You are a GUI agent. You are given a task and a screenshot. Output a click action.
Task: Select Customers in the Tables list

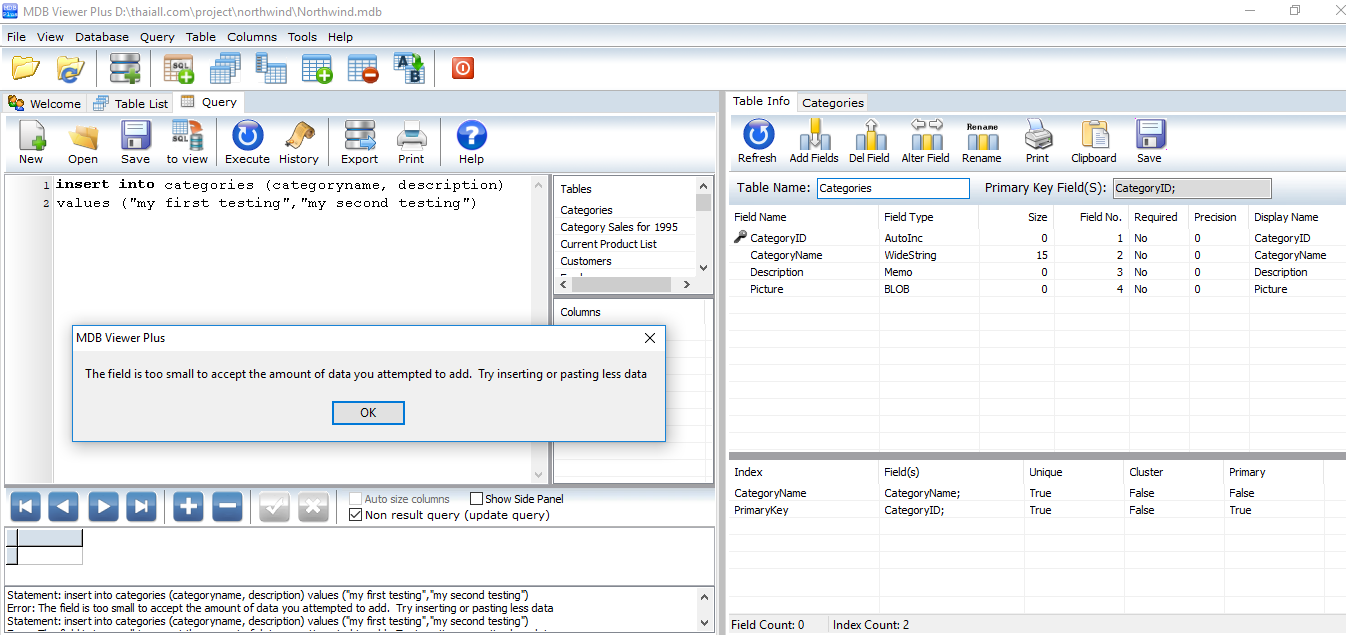point(586,261)
